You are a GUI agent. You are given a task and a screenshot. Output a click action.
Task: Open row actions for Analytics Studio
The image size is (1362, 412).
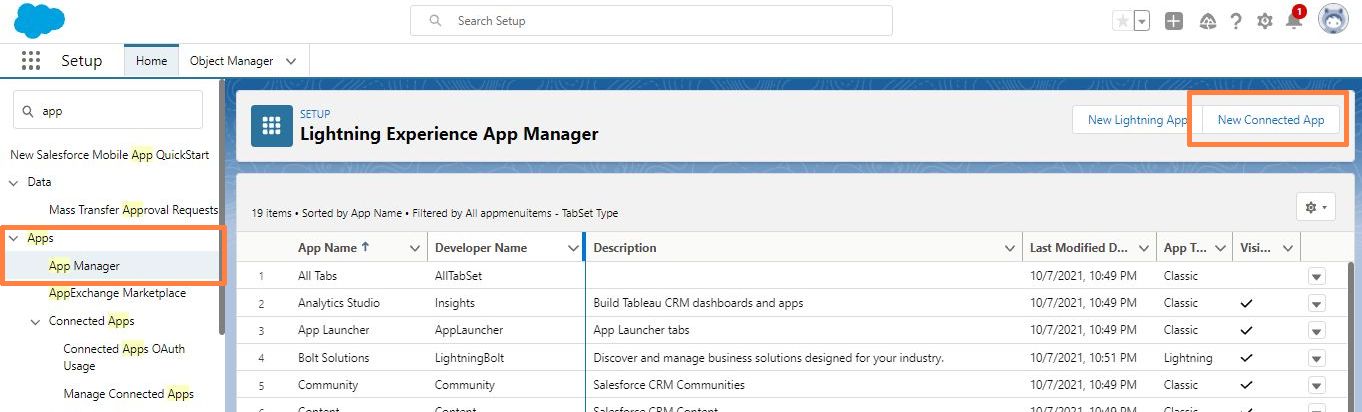[1317, 303]
